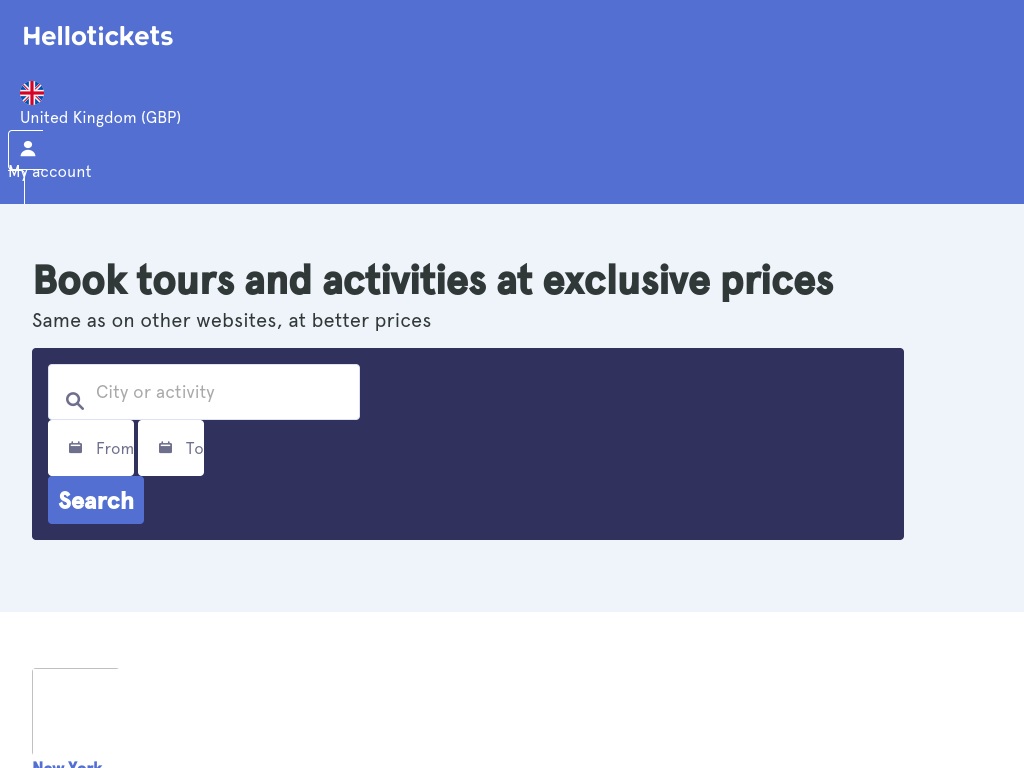Follow the New York link
Viewport: 1024px width, 768px height.
(67, 764)
